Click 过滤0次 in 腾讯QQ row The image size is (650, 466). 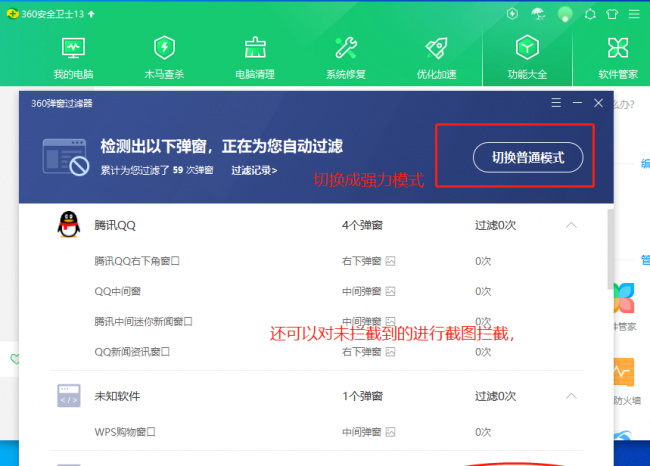click(x=495, y=225)
